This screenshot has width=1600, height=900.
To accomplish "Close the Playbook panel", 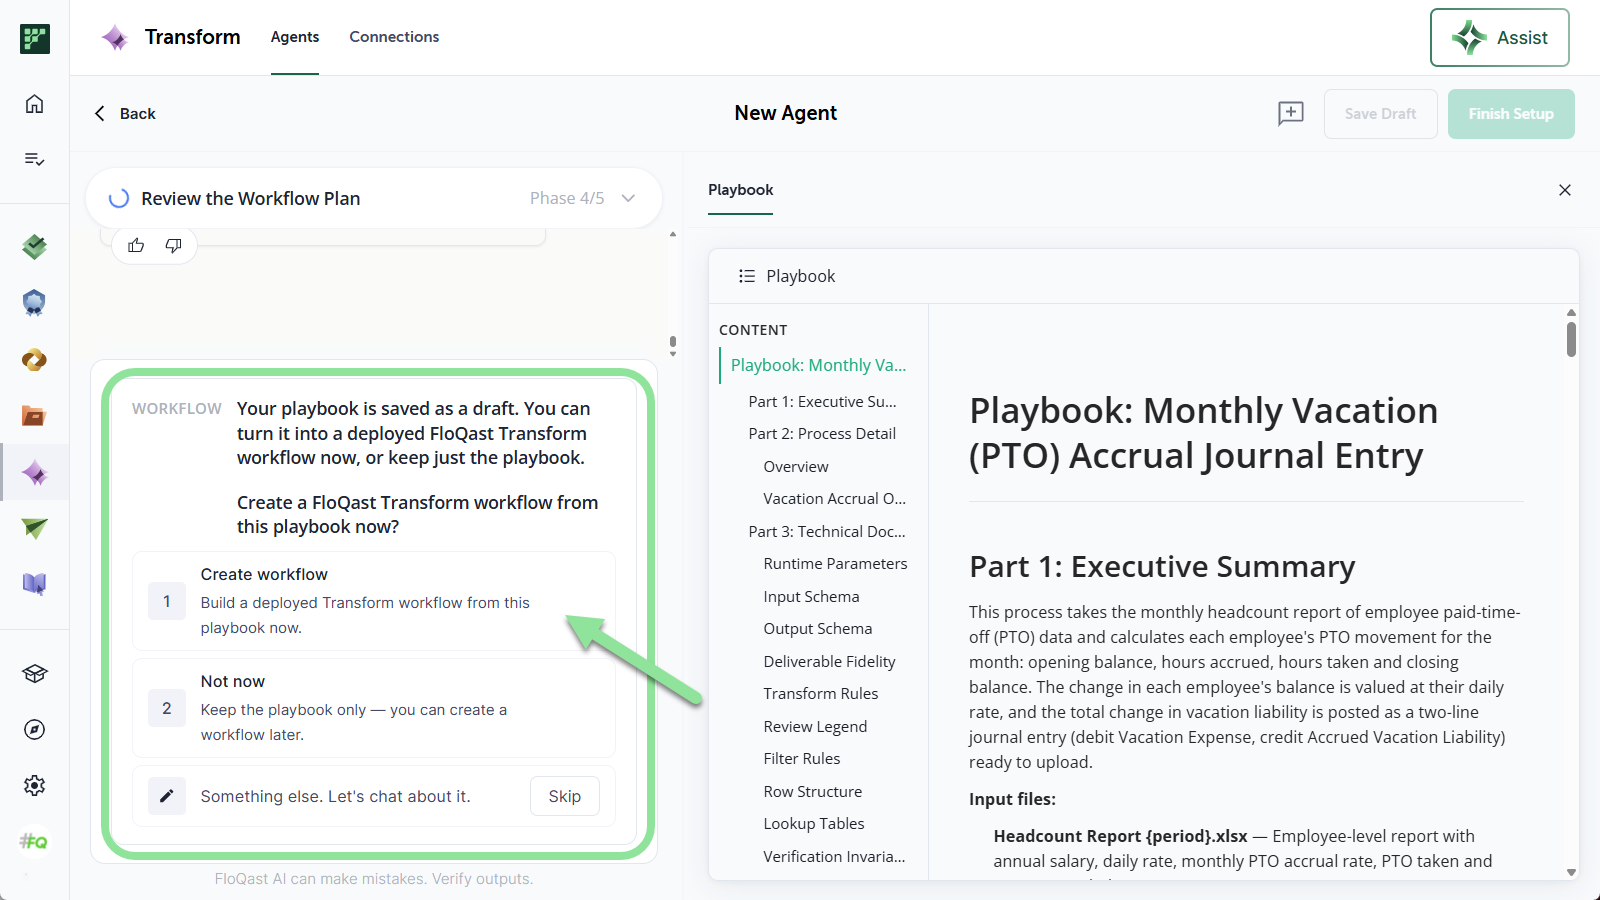I will pyautogui.click(x=1565, y=190).
